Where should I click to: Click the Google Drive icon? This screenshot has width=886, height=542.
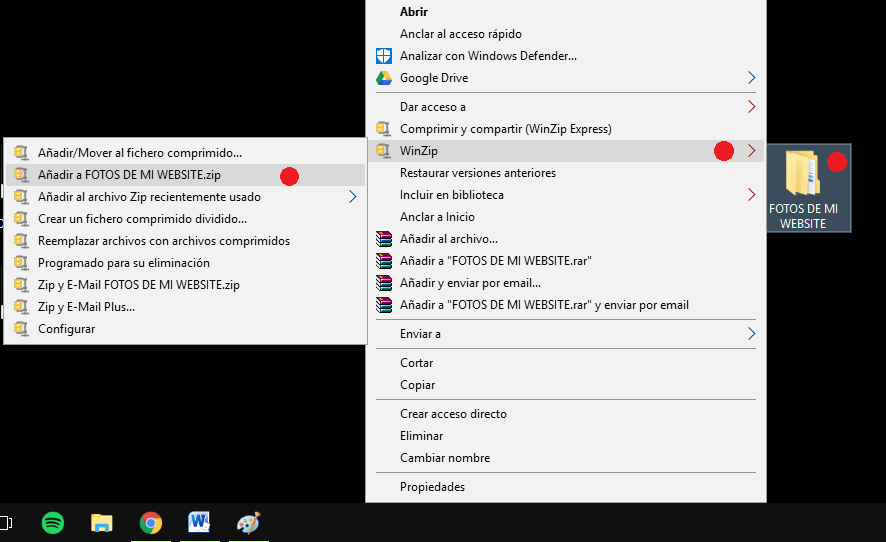pos(384,78)
